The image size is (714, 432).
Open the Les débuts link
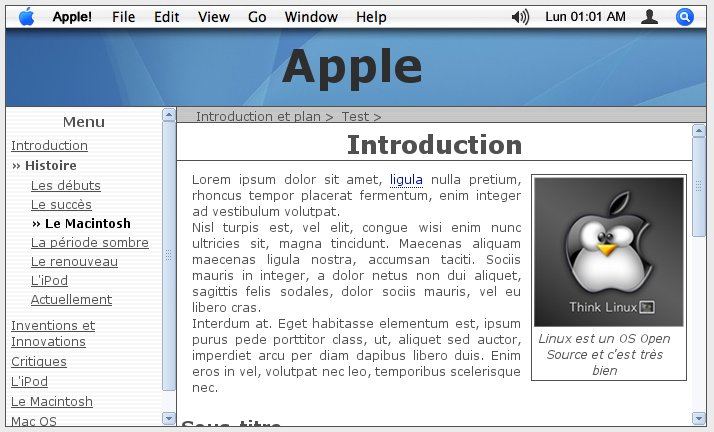point(66,186)
